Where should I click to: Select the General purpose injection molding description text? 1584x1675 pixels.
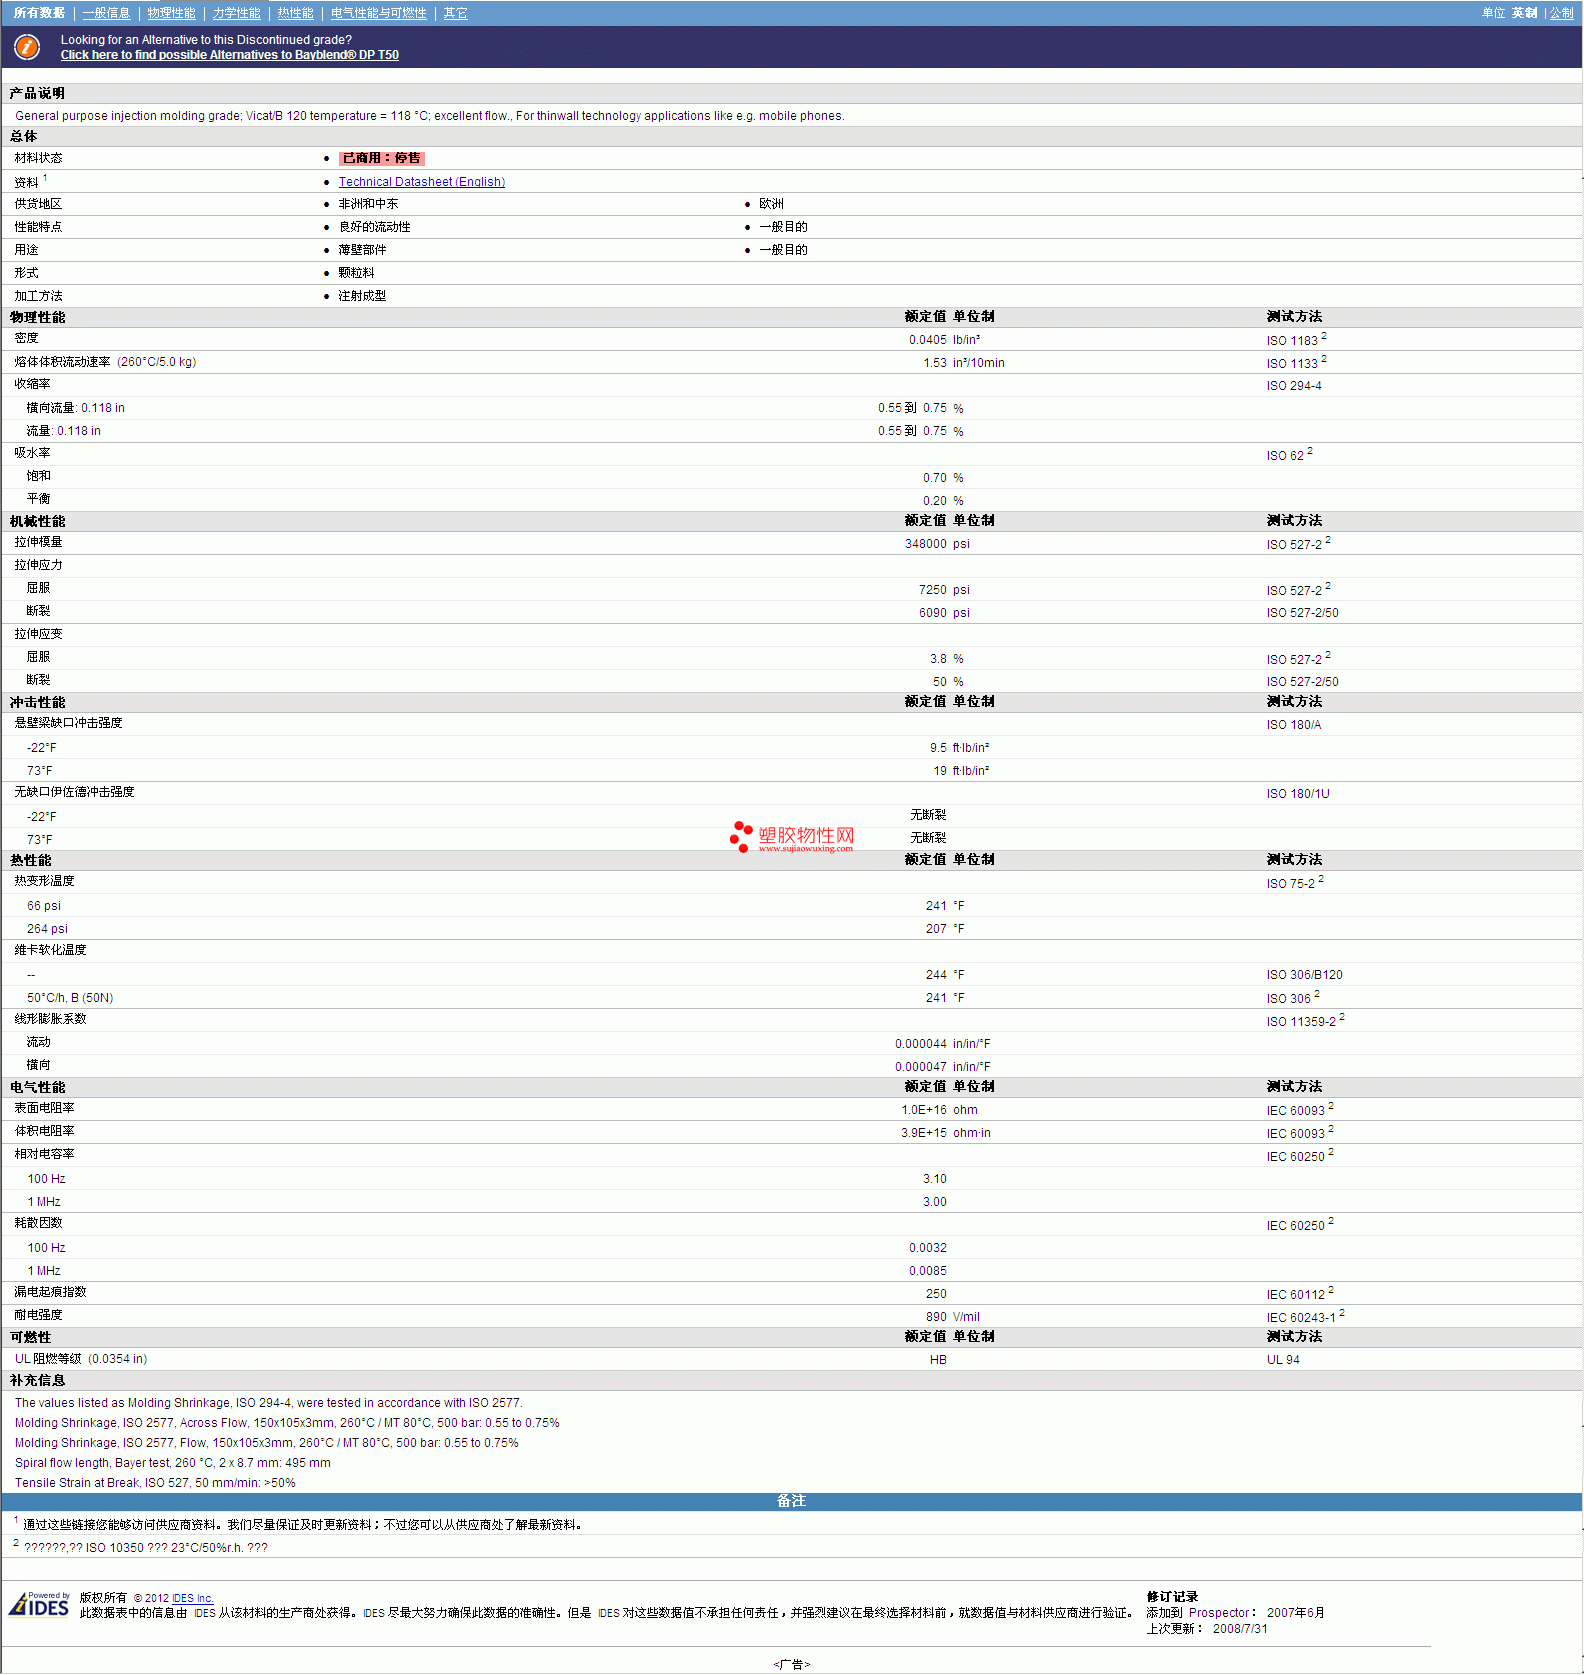coord(429,116)
